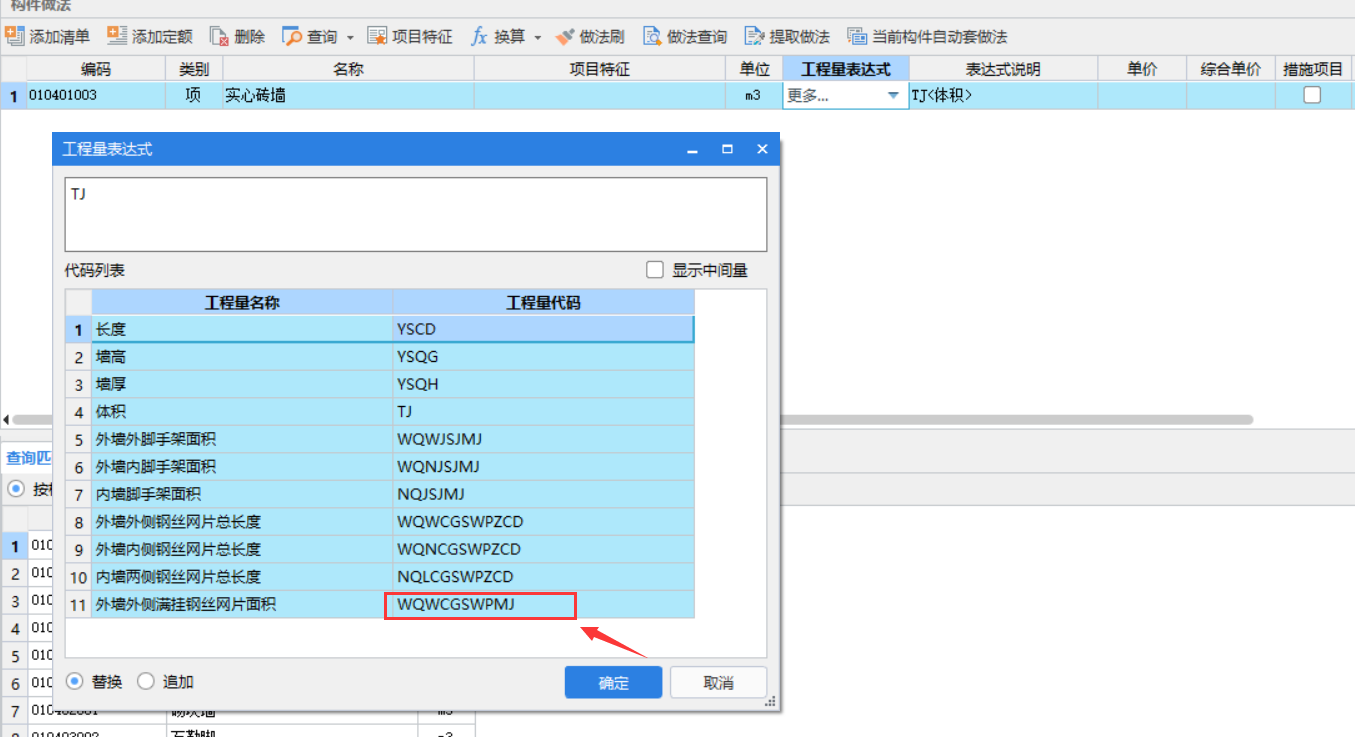Select the 追加 radio button

coord(146,681)
